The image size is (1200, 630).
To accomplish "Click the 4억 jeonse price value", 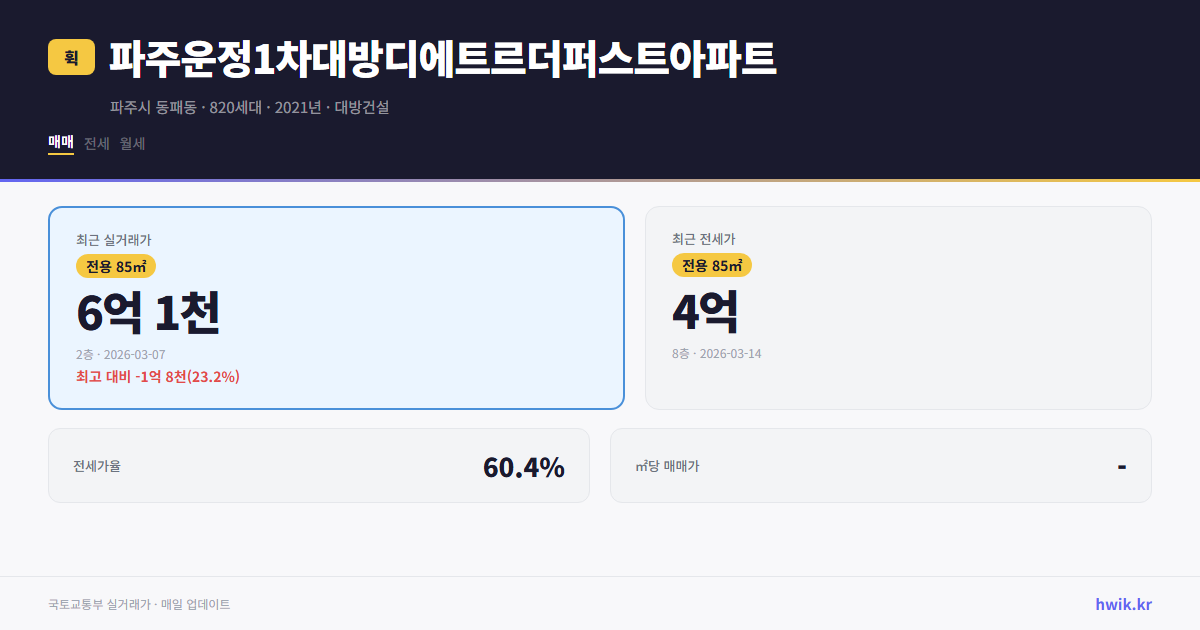I will coord(705,311).
